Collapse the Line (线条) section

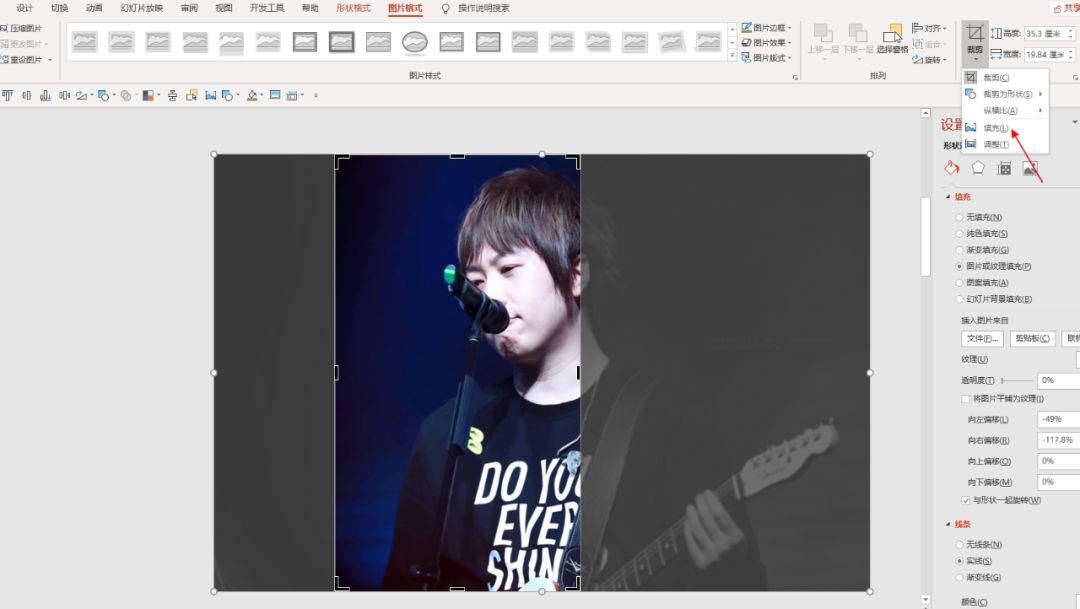pyautogui.click(x=948, y=524)
